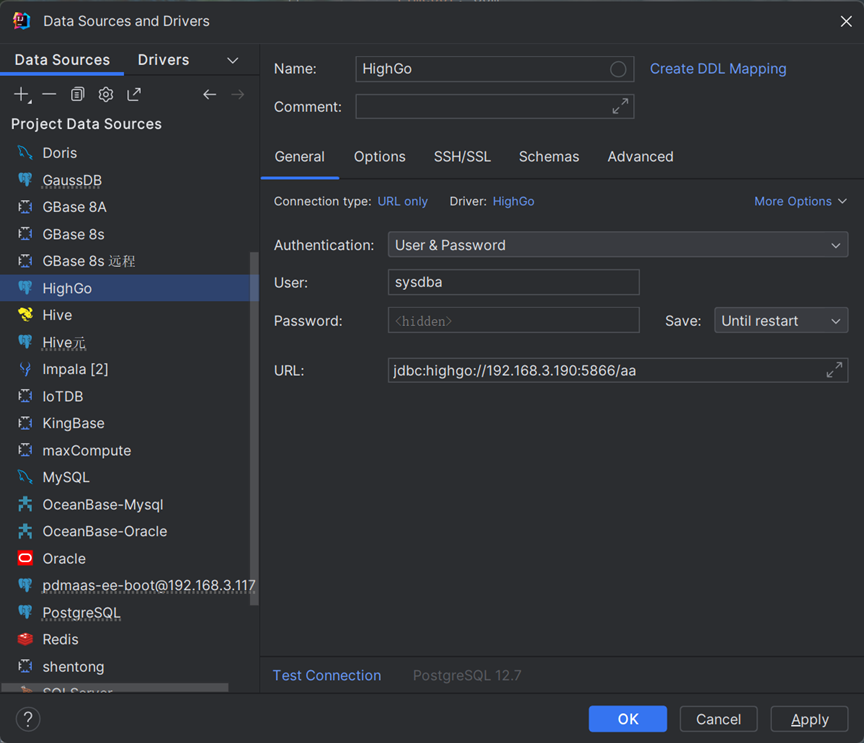Click the color circle in the Name field
The width and height of the screenshot is (864, 743).
(618, 69)
